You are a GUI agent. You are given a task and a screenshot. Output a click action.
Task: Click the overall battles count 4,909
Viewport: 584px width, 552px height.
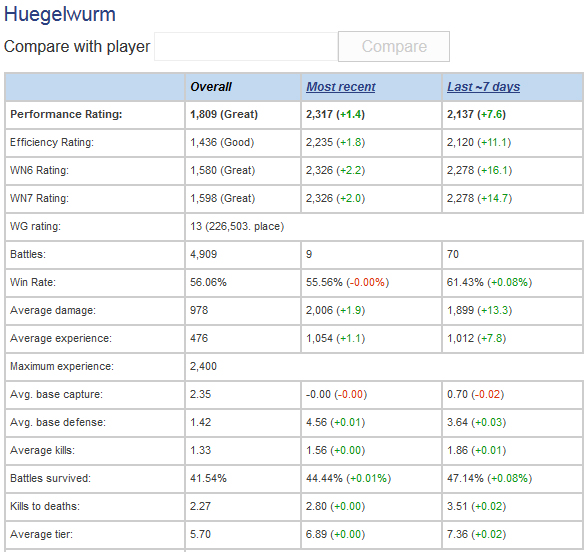(x=203, y=254)
